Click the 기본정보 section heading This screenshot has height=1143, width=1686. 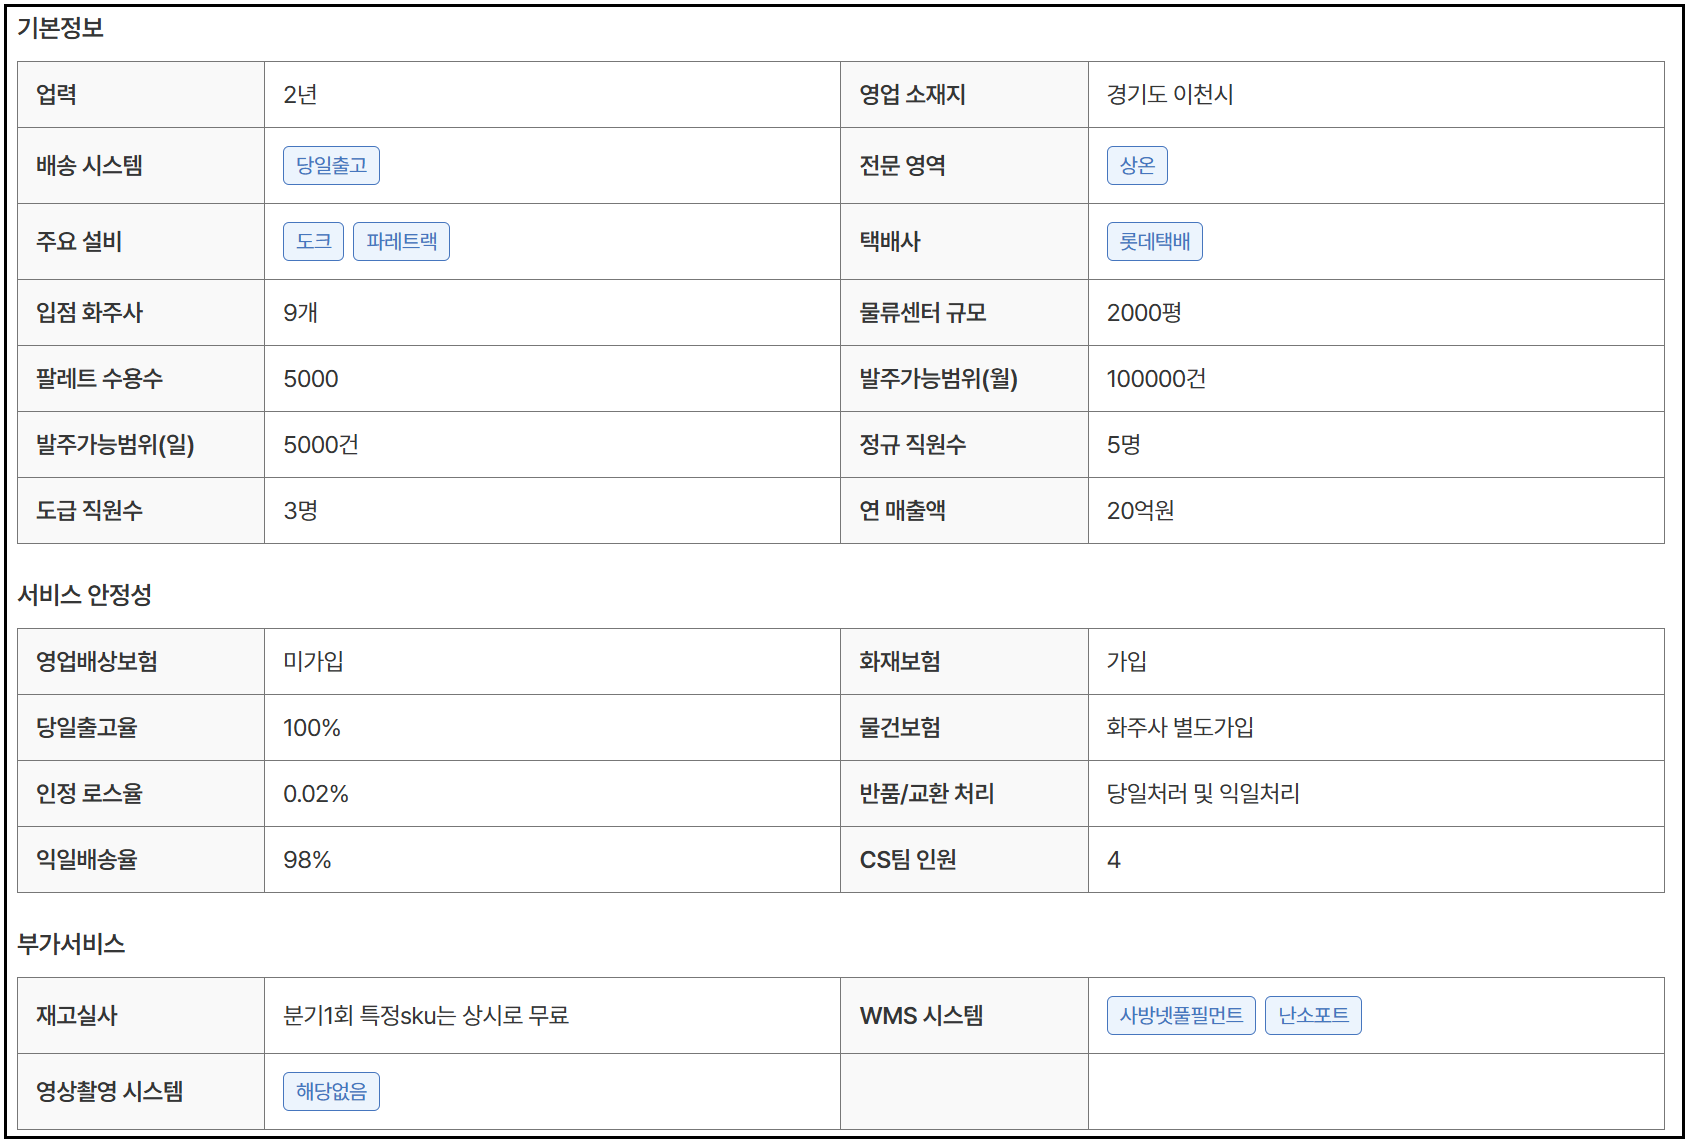click(x=60, y=28)
